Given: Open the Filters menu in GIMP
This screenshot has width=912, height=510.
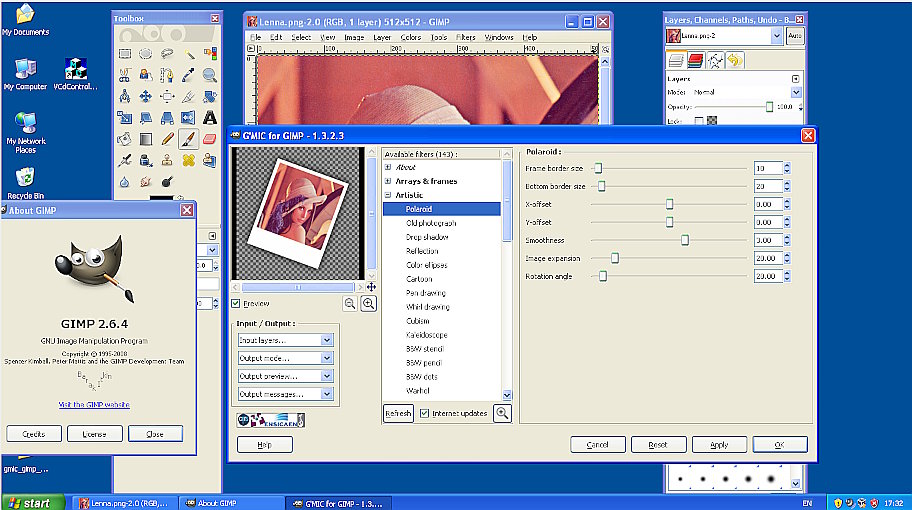Looking at the screenshot, I should coord(465,37).
